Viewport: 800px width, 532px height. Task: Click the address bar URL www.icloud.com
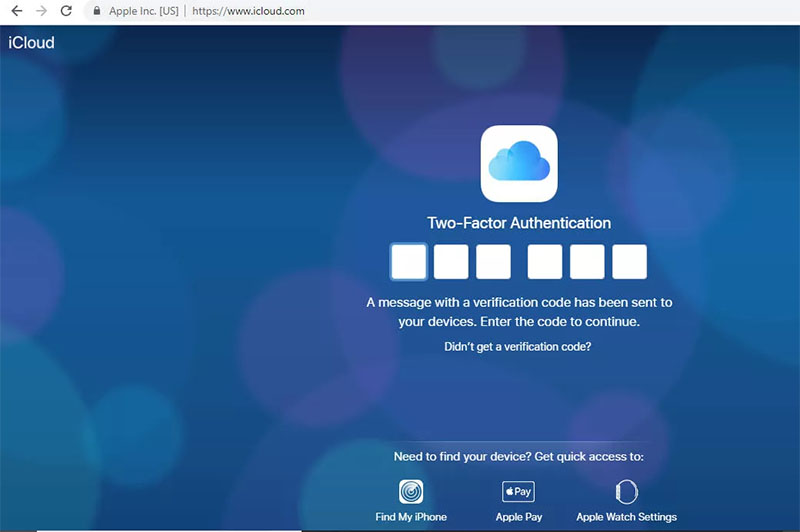[x=248, y=11]
